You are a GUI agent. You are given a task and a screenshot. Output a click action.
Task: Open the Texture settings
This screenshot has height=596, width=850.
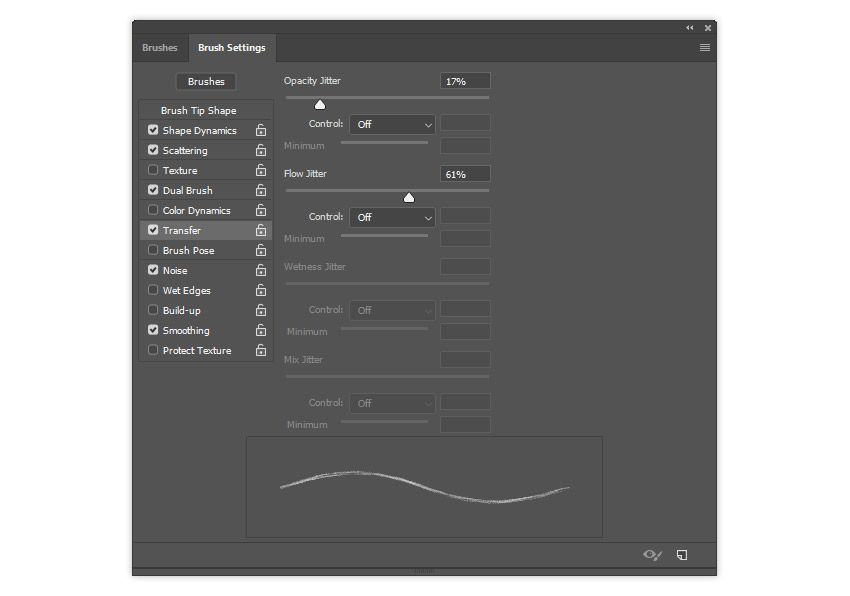180,171
